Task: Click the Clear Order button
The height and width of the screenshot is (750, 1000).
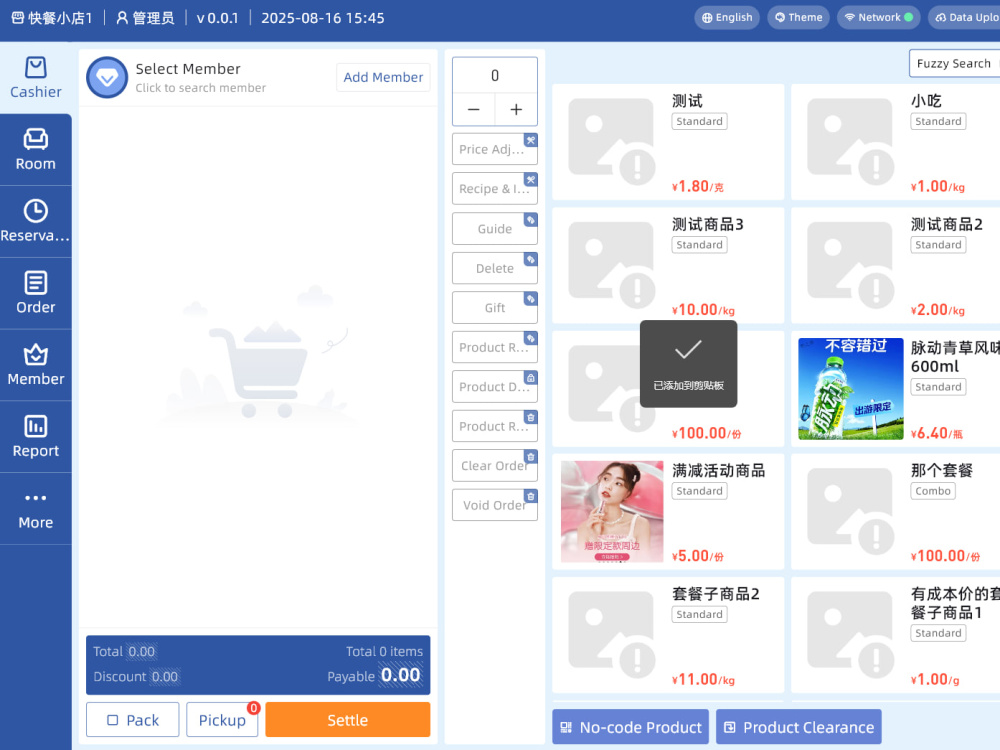Action: pos(495,466)
